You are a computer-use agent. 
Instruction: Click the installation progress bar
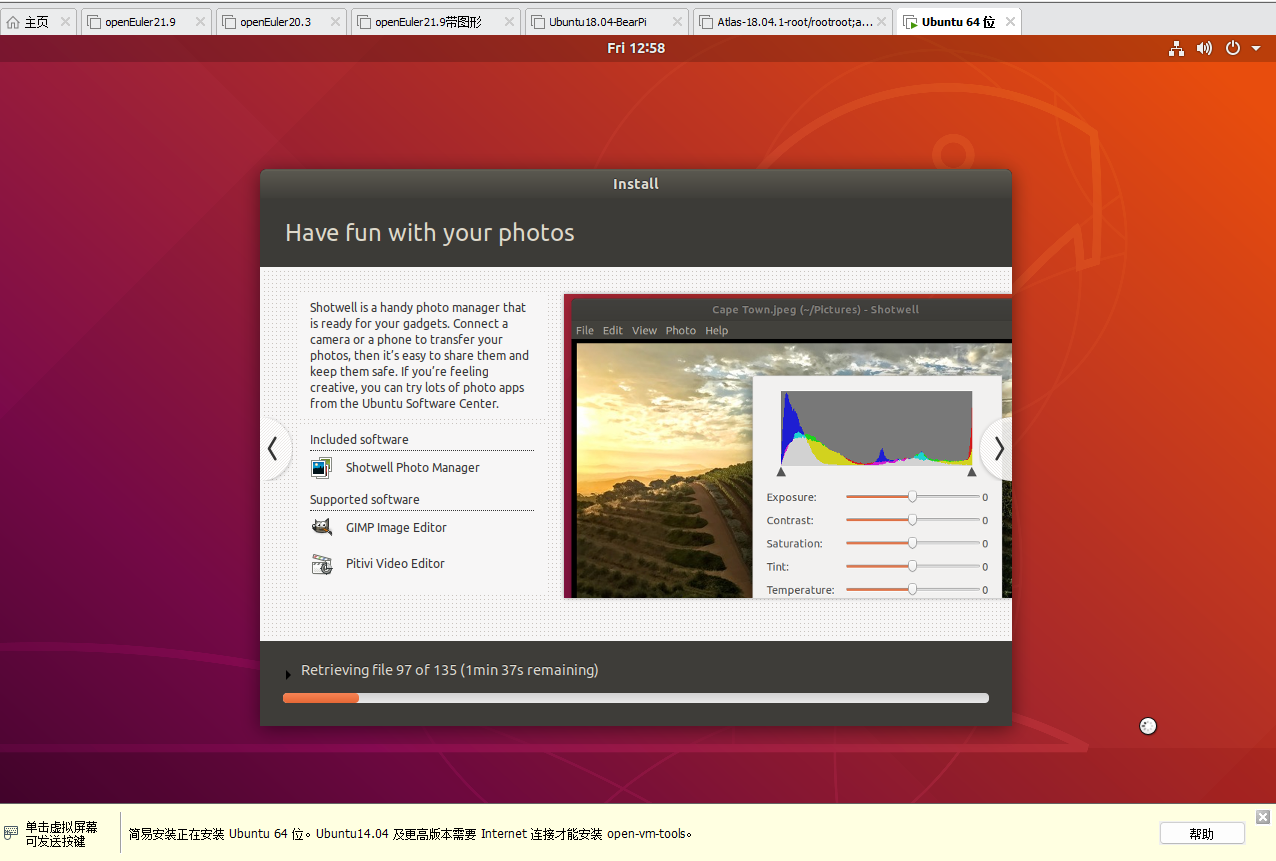click(636, 698)
